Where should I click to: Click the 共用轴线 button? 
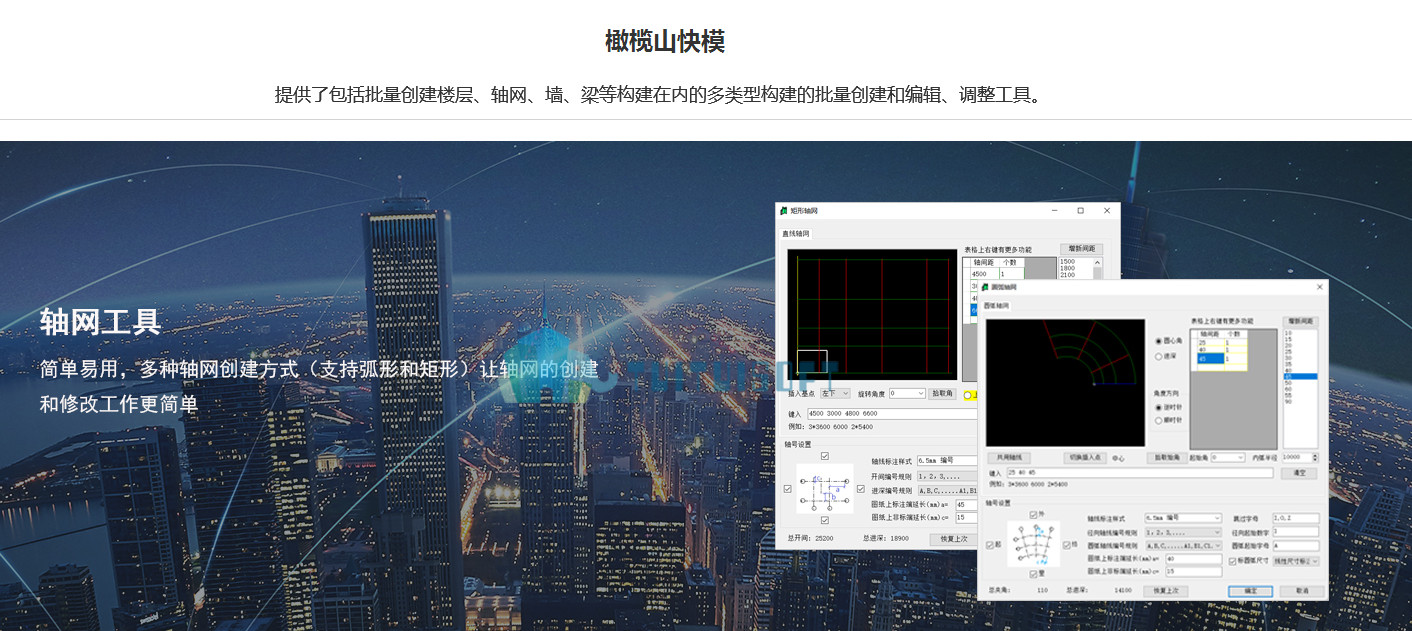coord(1008,457)
